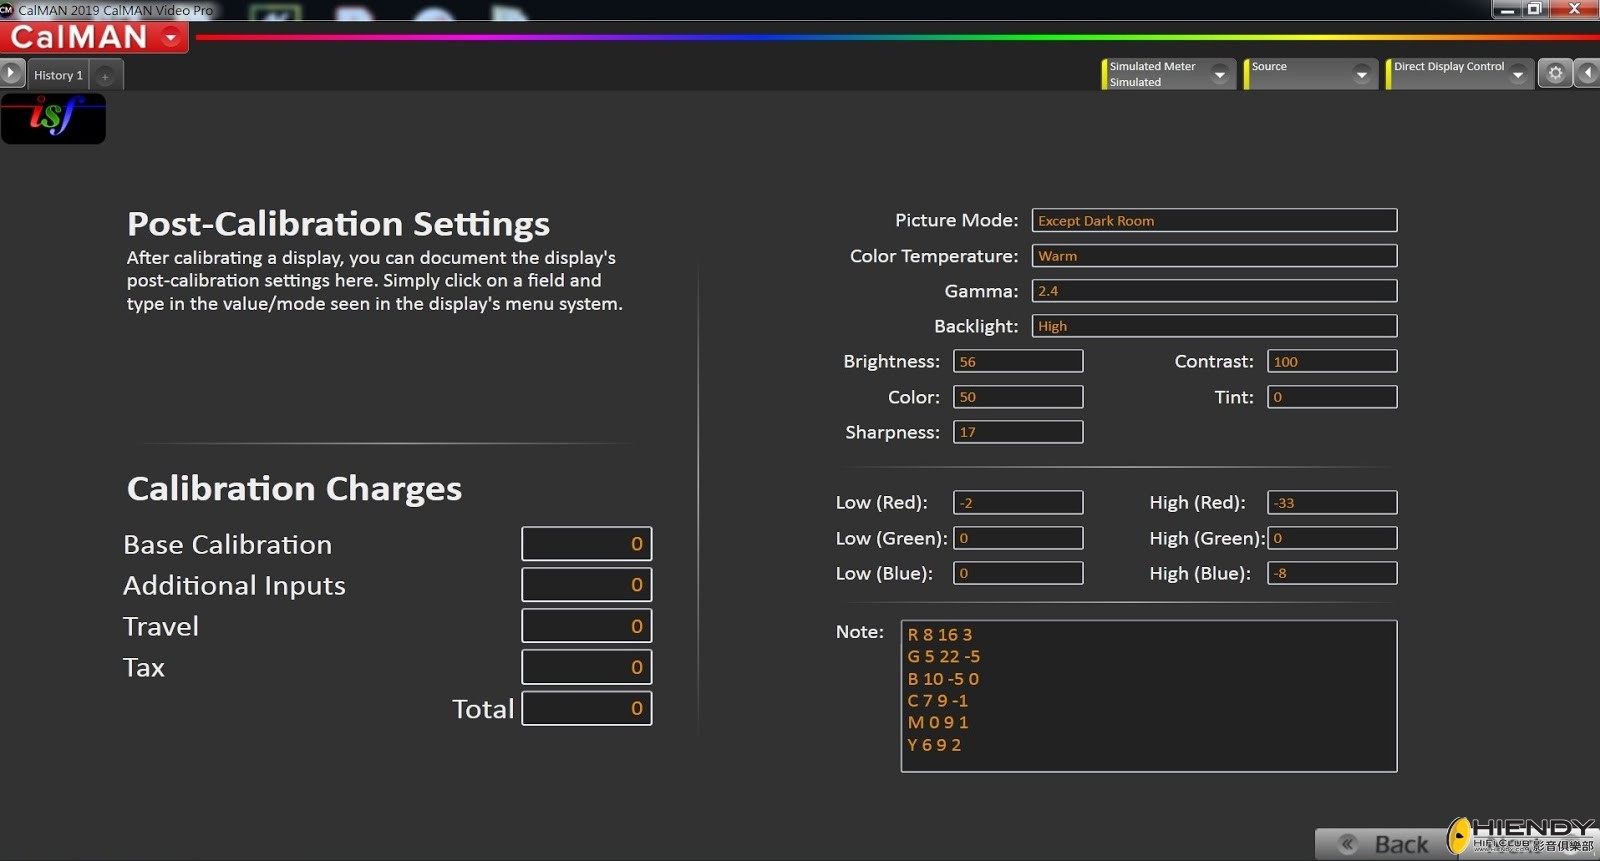This screenshot has height=861, width=1600.
Task: Edit the High (Red) value field
Action: [x=1332, y=503]
